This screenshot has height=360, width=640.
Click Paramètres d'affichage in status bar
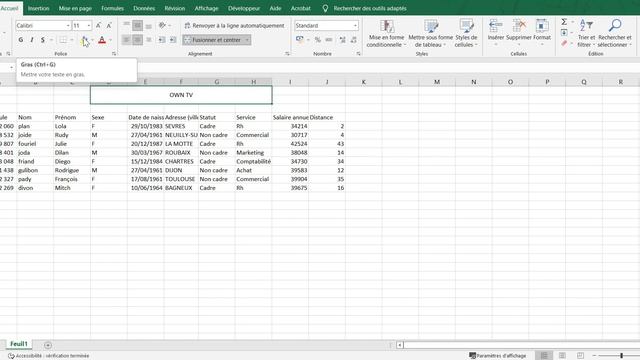pos(498,356)
